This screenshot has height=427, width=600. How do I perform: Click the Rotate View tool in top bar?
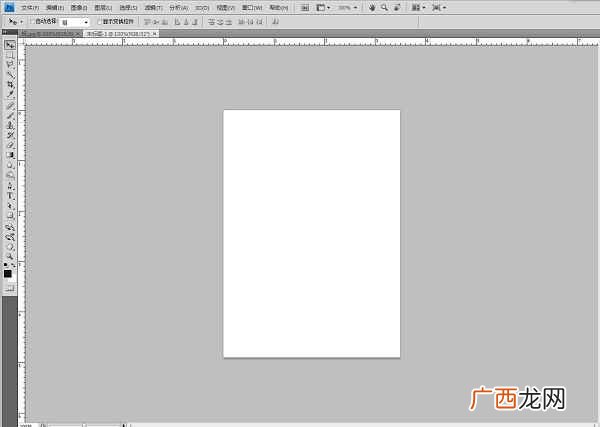(397, 8)
